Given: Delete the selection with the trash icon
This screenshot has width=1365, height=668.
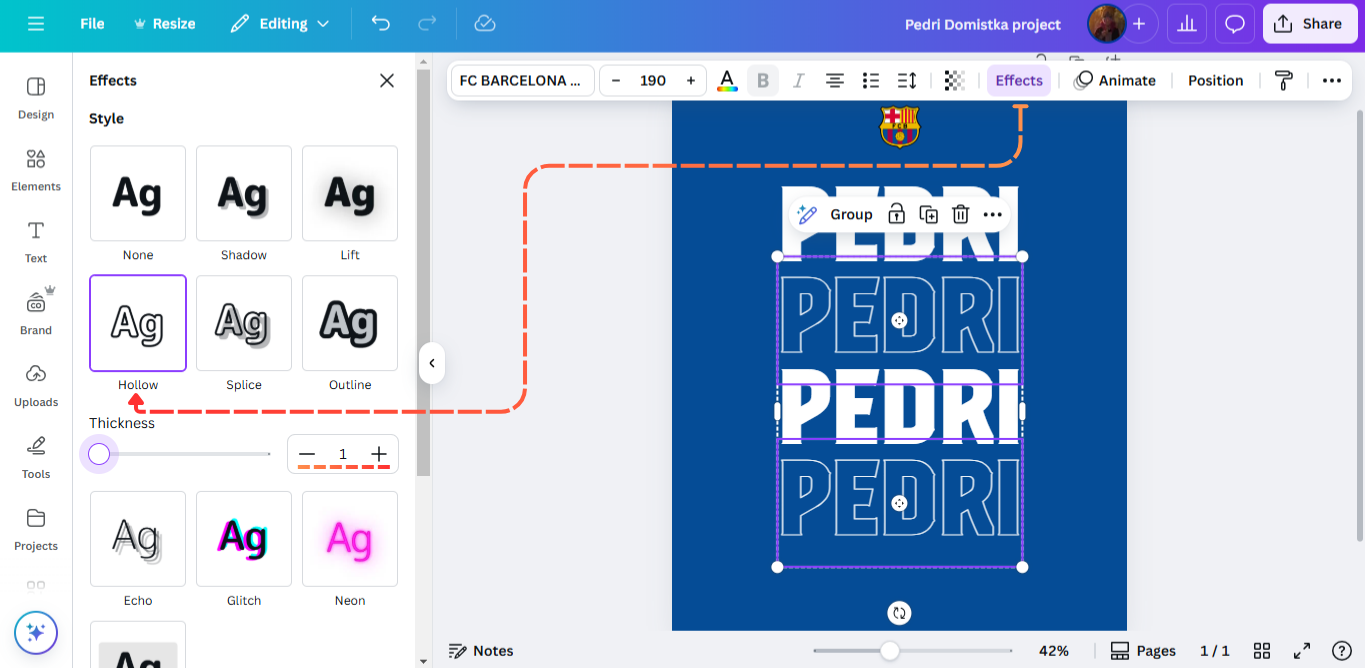Looking at the screenshot, I should click(x=960, y=214).
